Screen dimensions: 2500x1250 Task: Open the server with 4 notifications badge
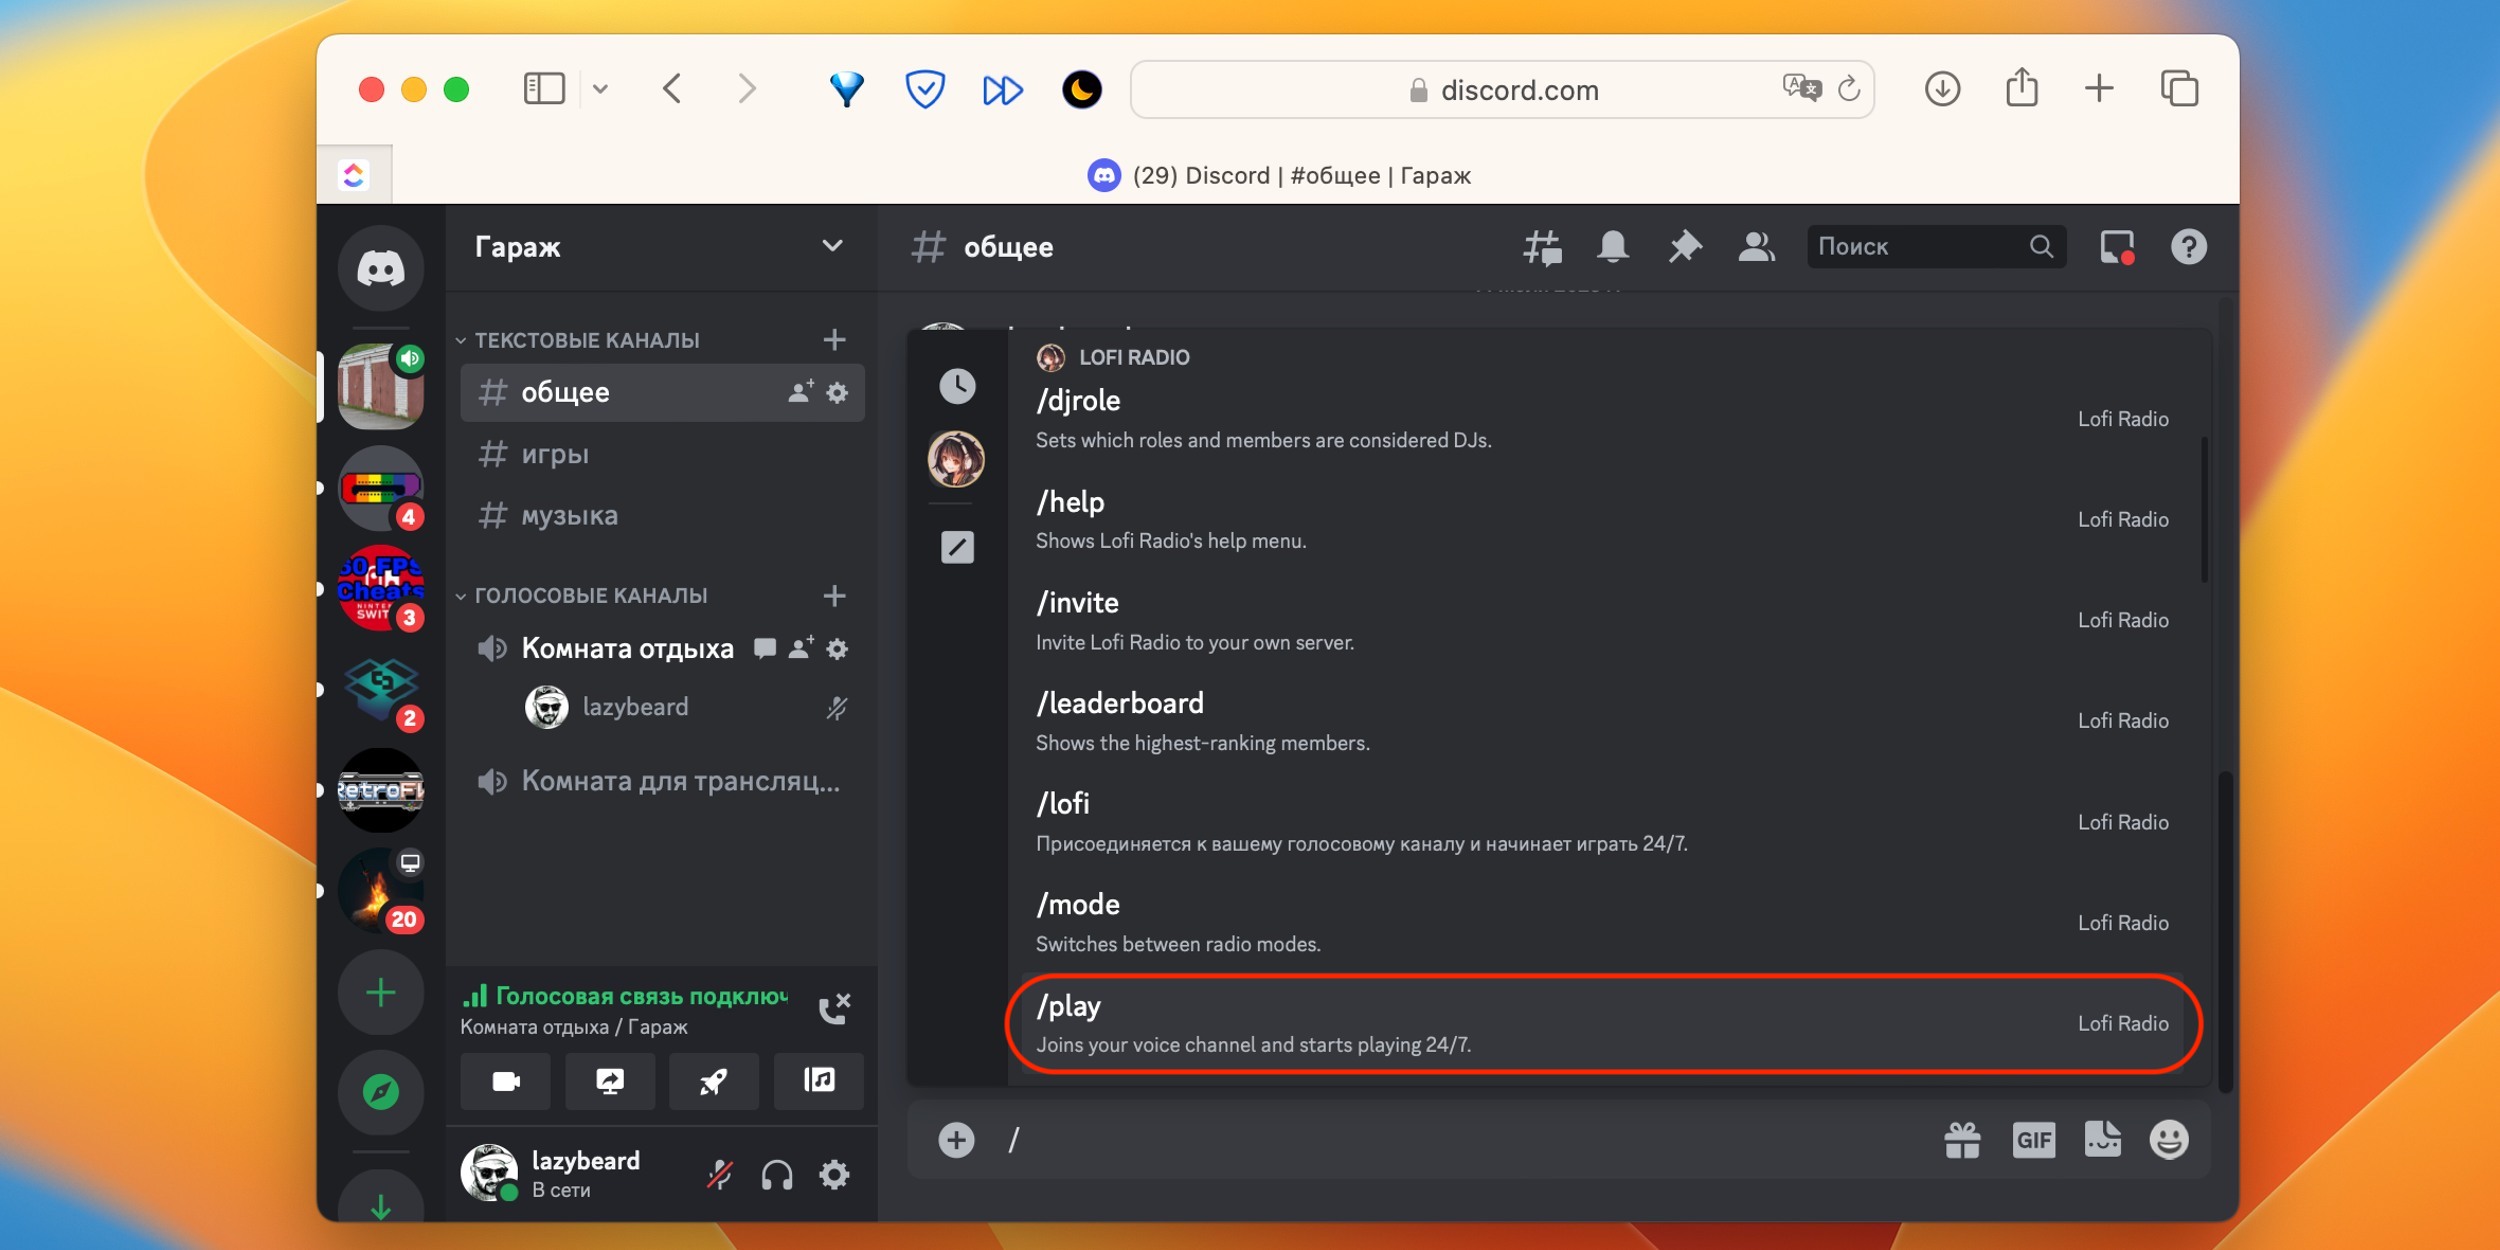(380, 488)
